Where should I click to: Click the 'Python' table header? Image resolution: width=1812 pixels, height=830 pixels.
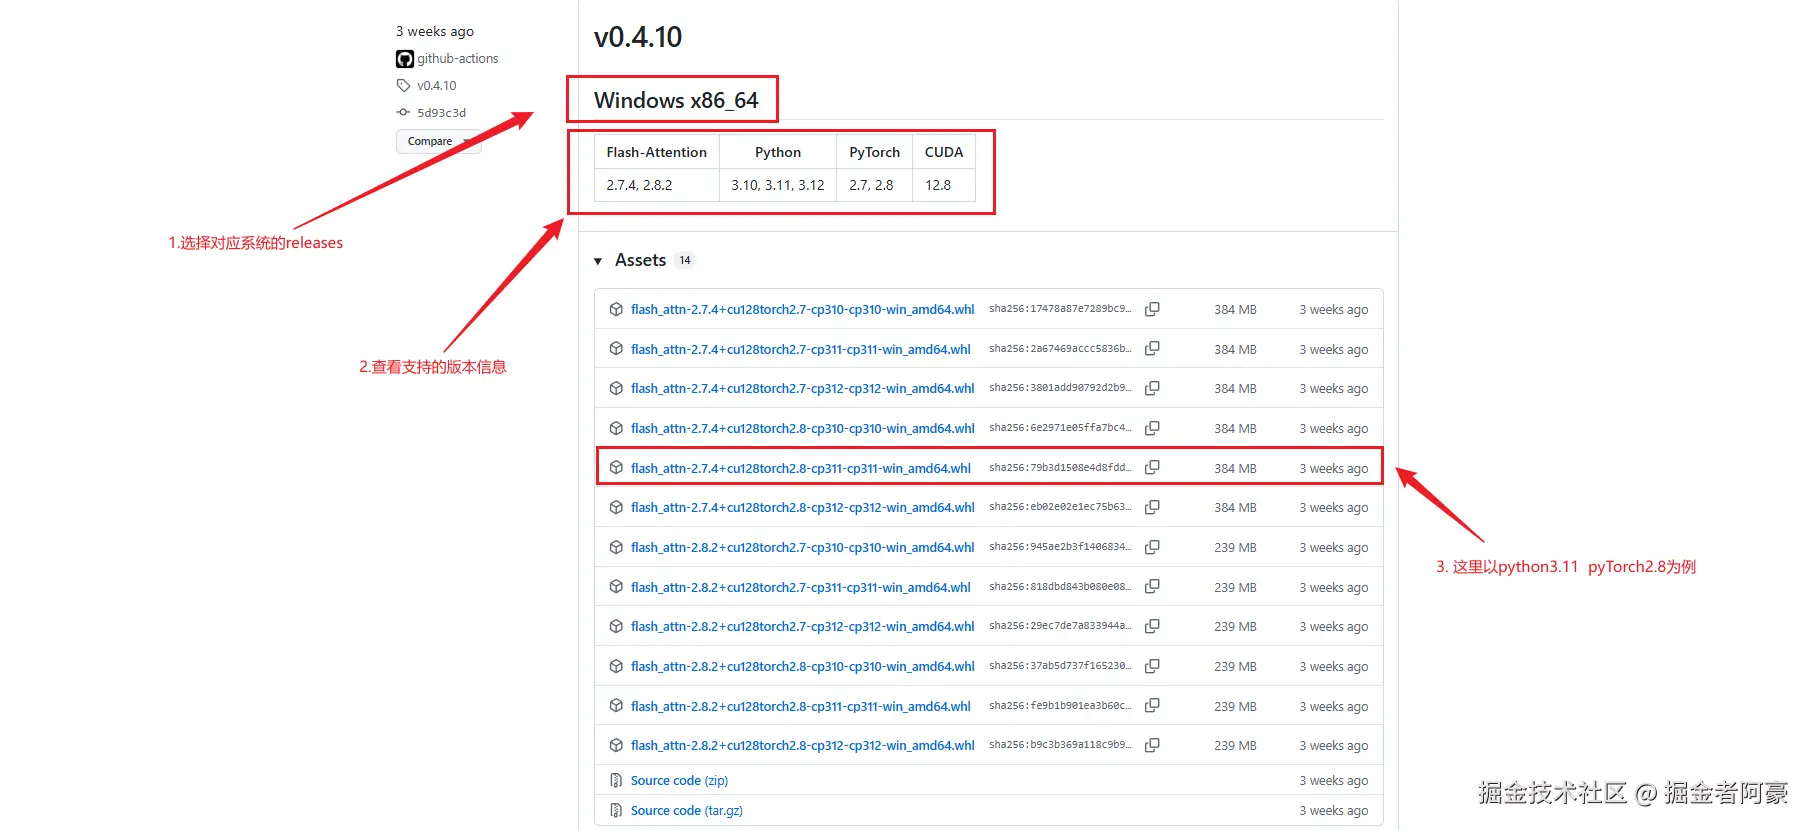coord(778,152)
